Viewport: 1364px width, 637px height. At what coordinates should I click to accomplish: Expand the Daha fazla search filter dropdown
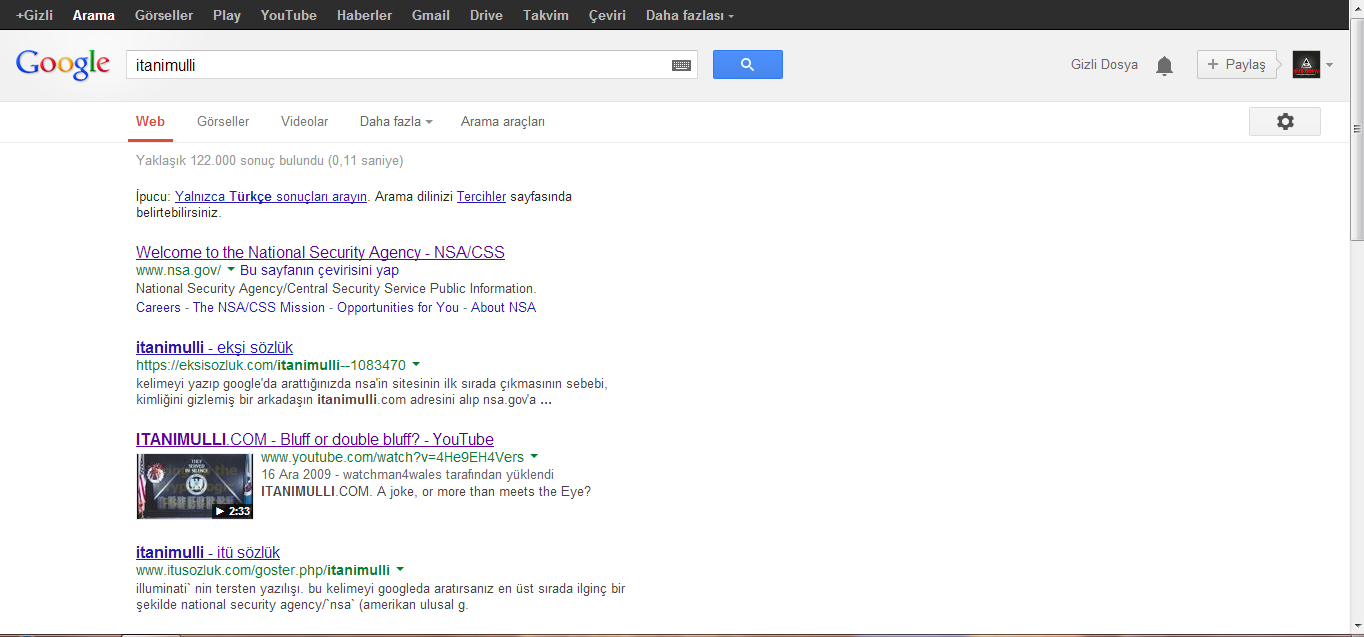point(396,121)
